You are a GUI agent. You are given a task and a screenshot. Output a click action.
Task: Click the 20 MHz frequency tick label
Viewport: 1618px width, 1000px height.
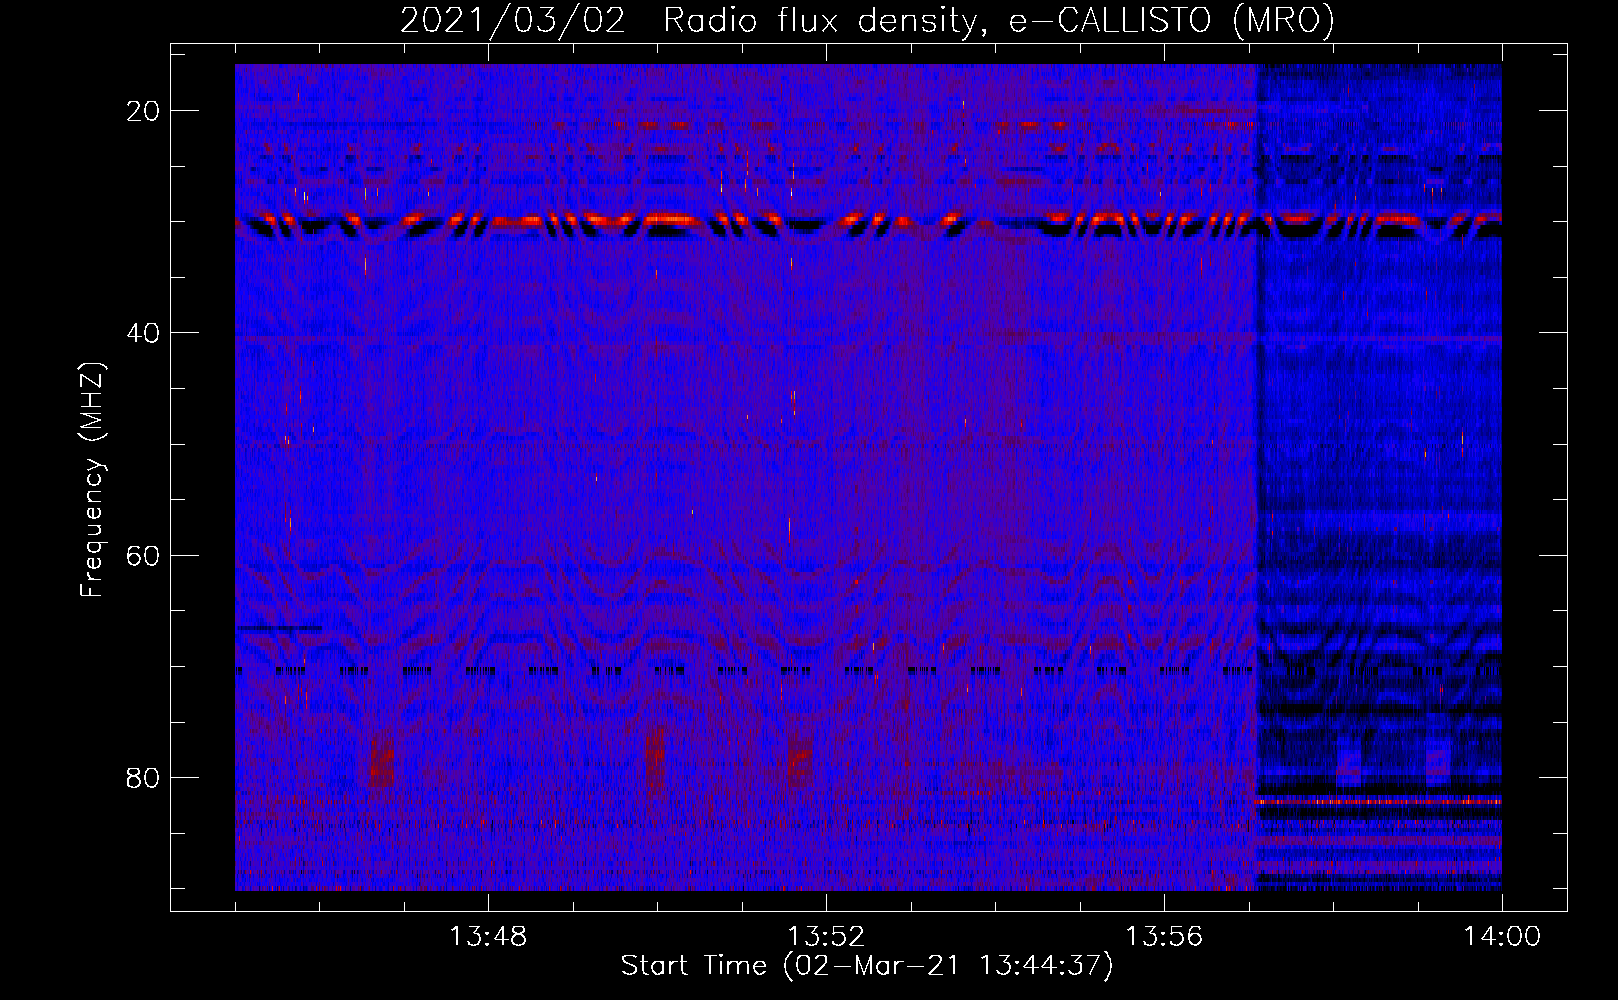point(144,111)
